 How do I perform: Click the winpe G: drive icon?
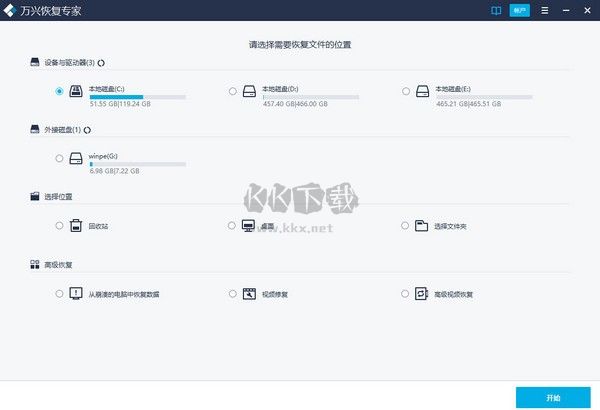point(76,158)
